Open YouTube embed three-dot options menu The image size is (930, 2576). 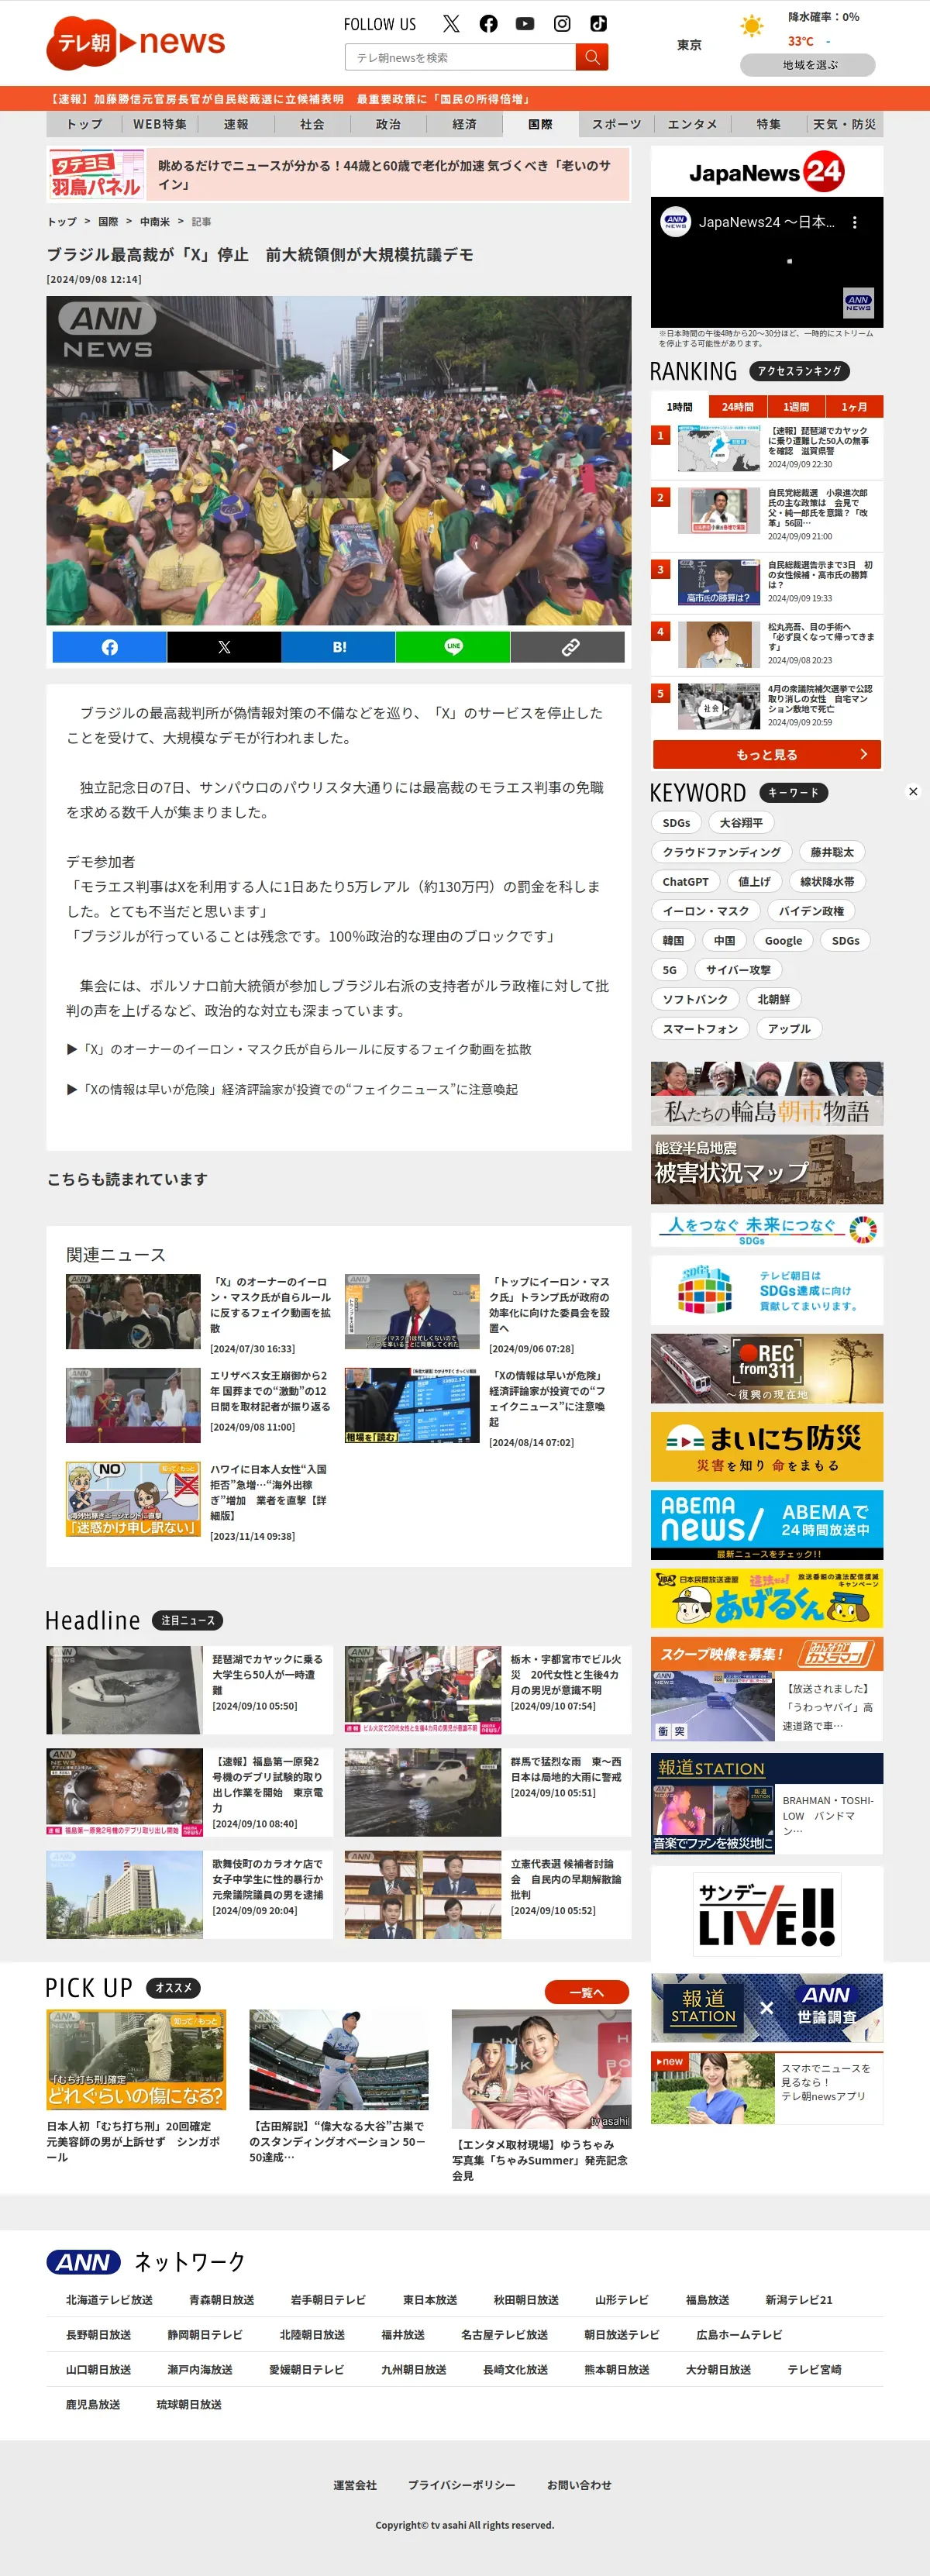point(854,222)
